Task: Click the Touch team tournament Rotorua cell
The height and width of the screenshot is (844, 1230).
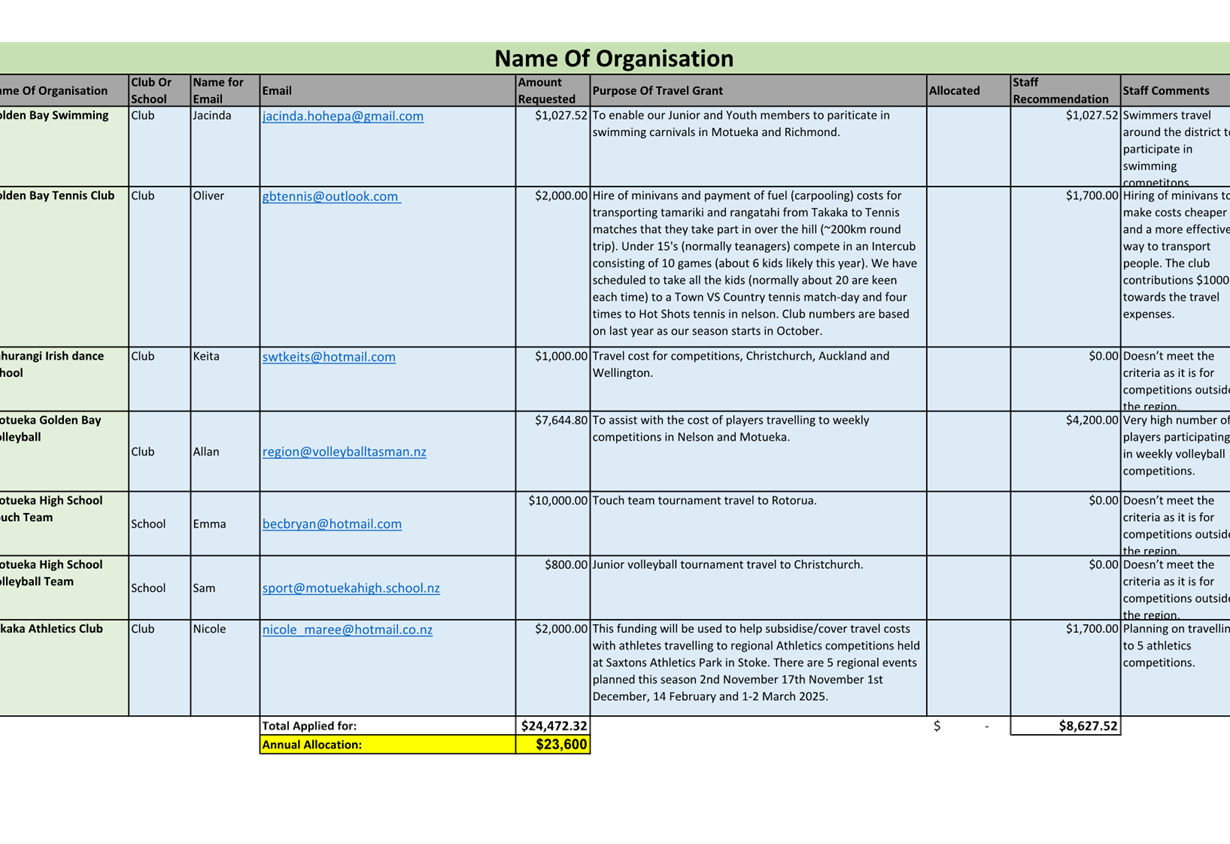Action: tap(758, 523)
